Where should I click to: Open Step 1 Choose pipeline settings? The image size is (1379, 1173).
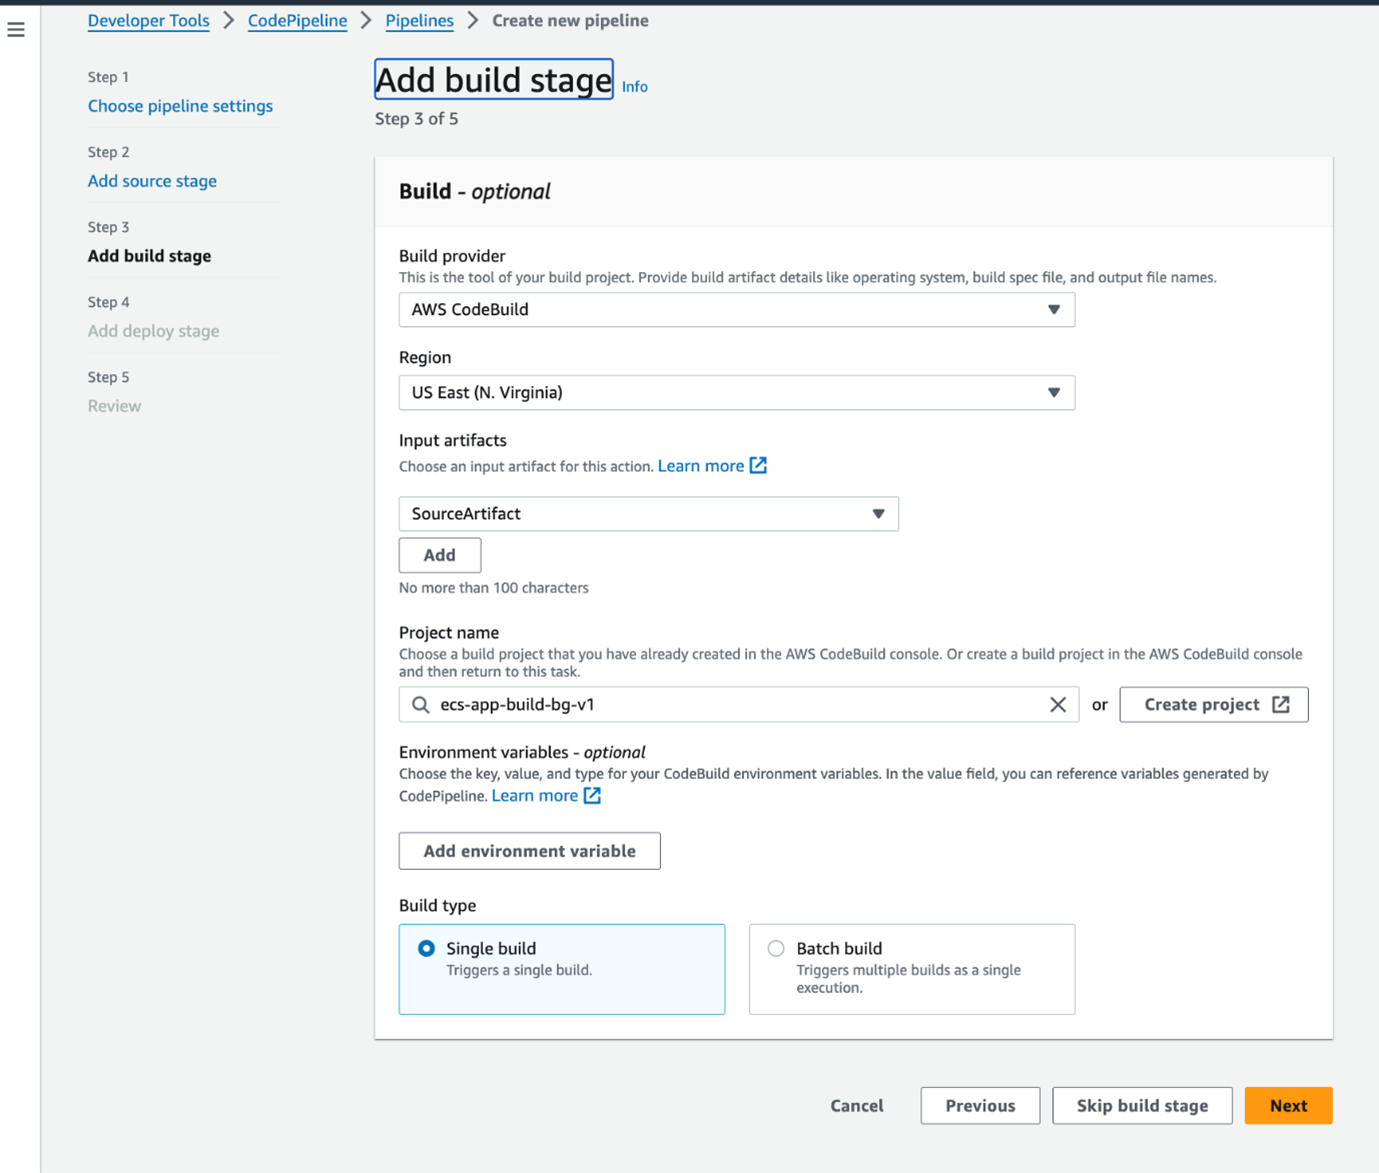(x=180, y=106)
